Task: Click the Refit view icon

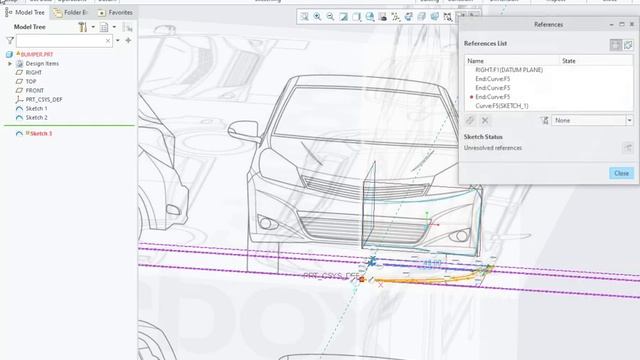Action: (x=304, y=17)
